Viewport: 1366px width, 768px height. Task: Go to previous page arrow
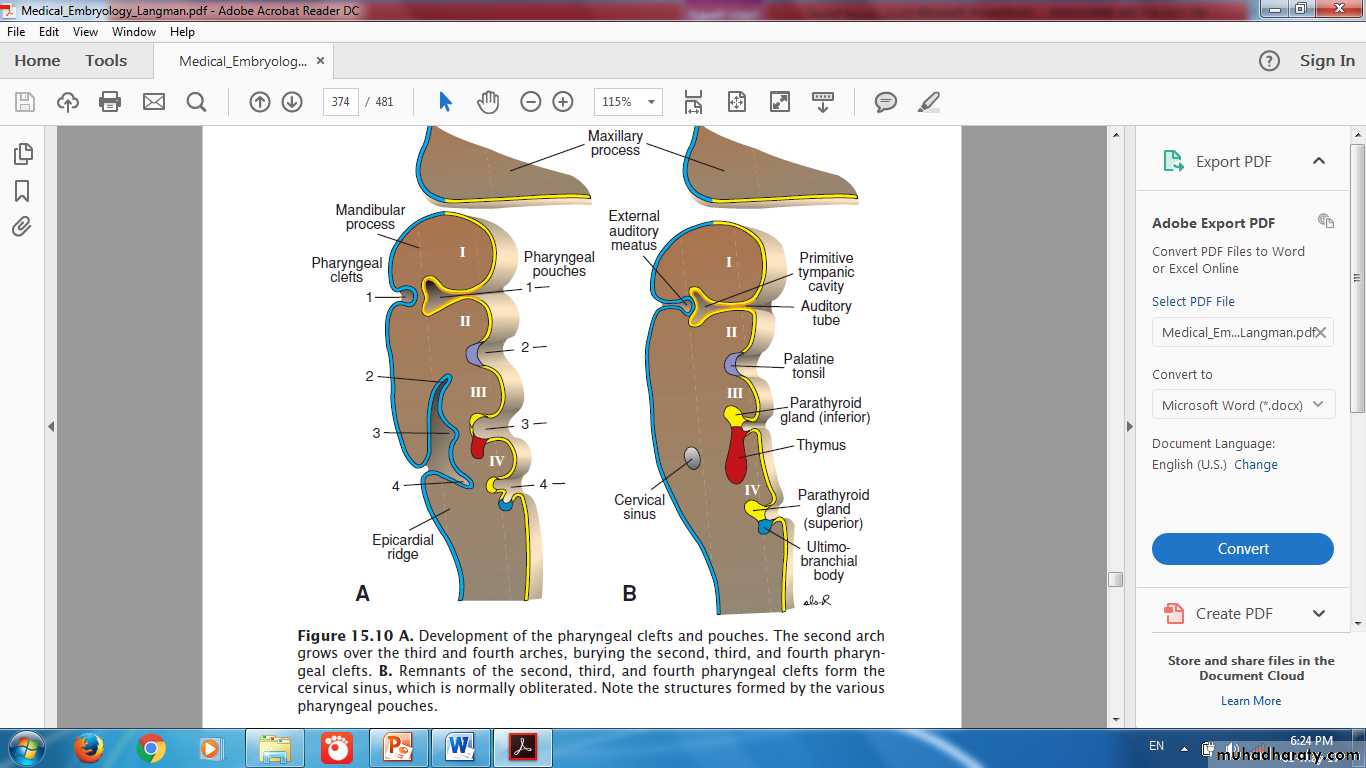[260, 102]
